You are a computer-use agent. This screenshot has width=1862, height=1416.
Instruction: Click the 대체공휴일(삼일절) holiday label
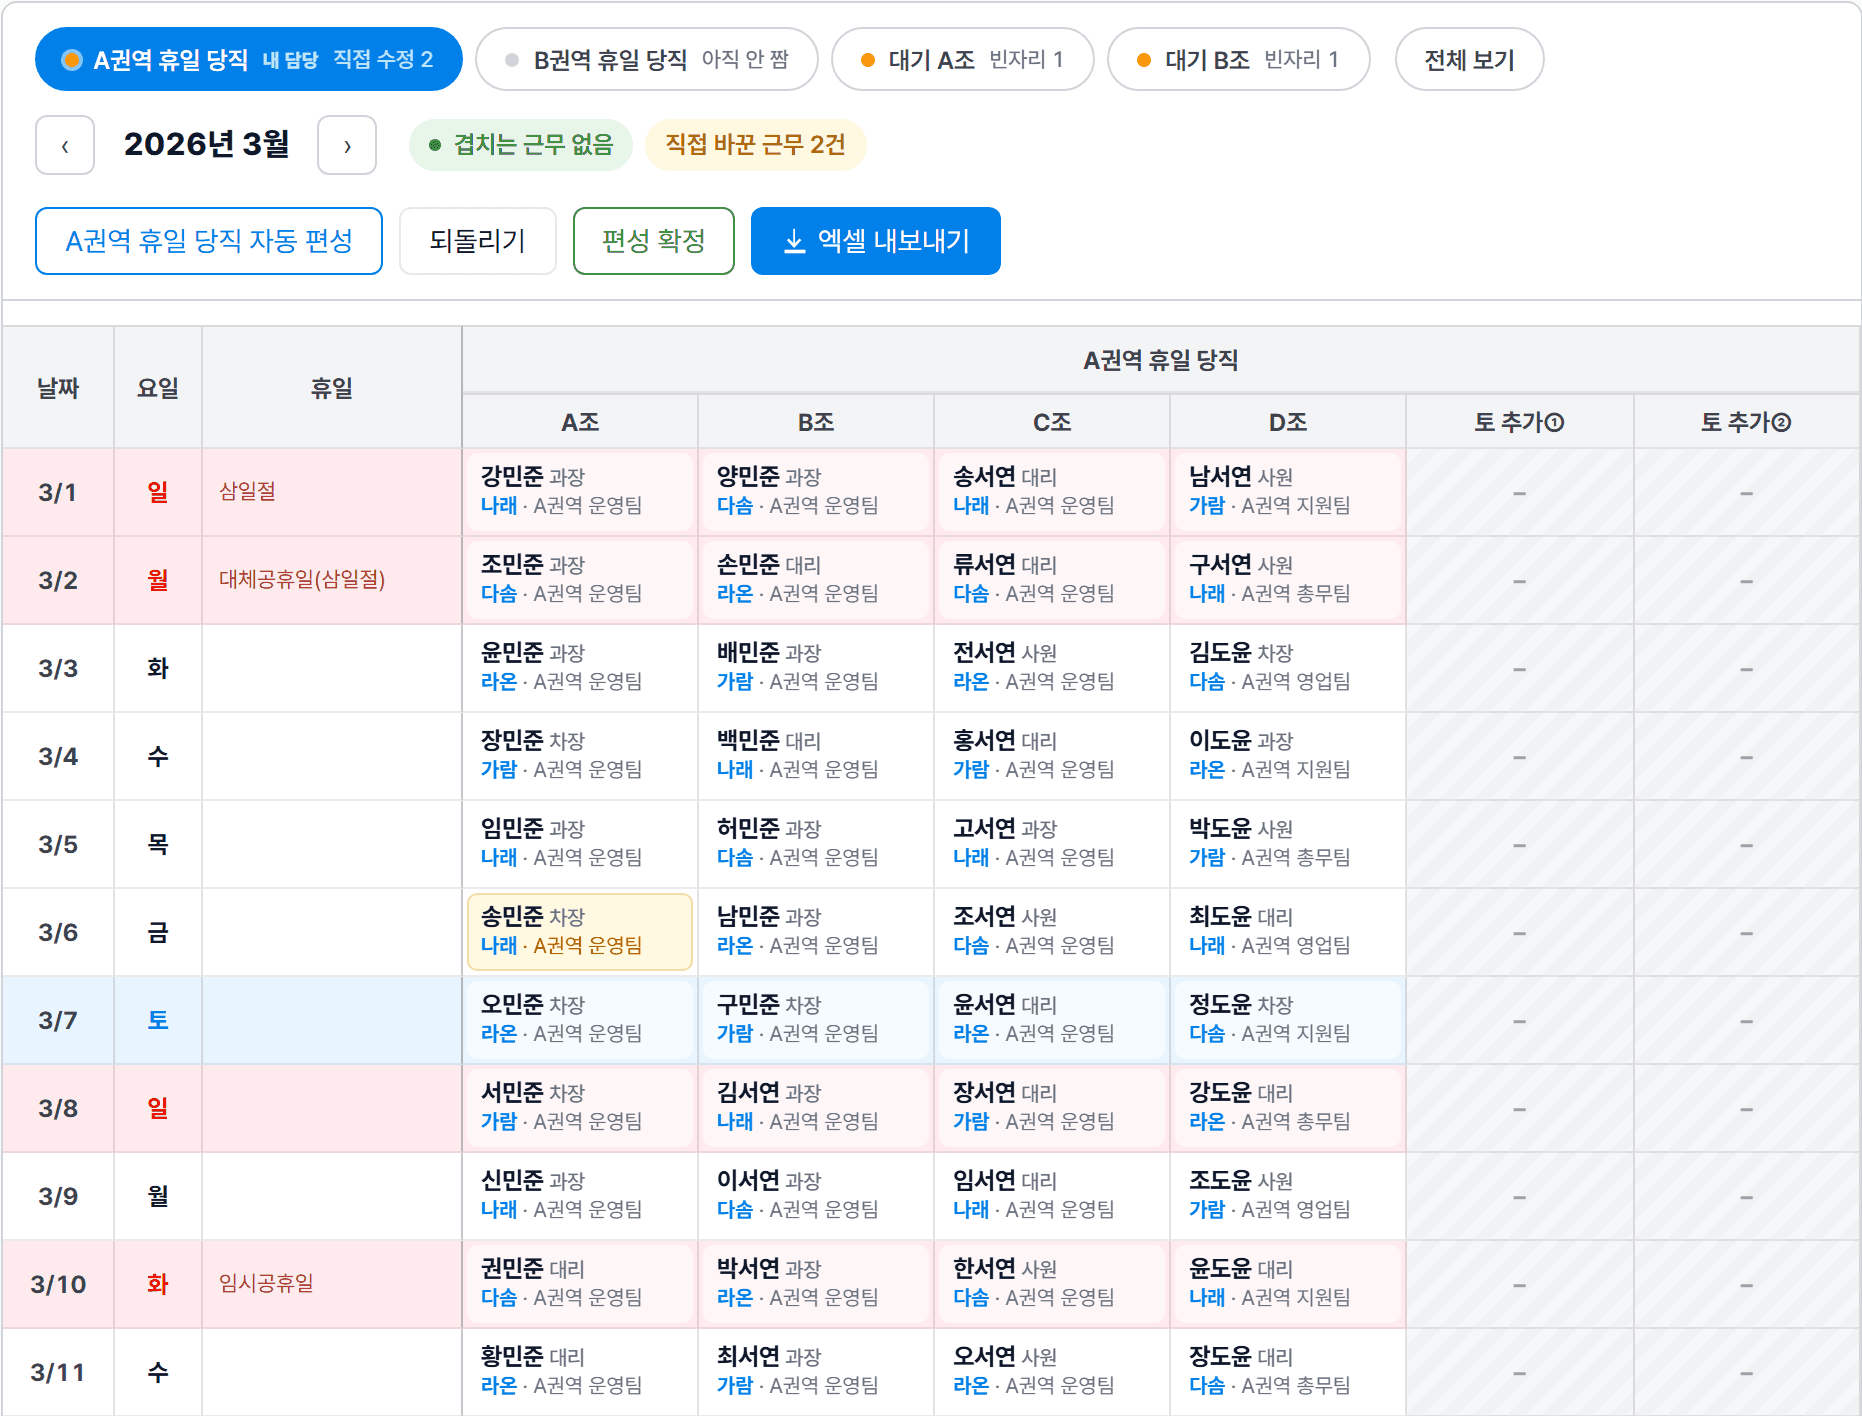[302, 579]
